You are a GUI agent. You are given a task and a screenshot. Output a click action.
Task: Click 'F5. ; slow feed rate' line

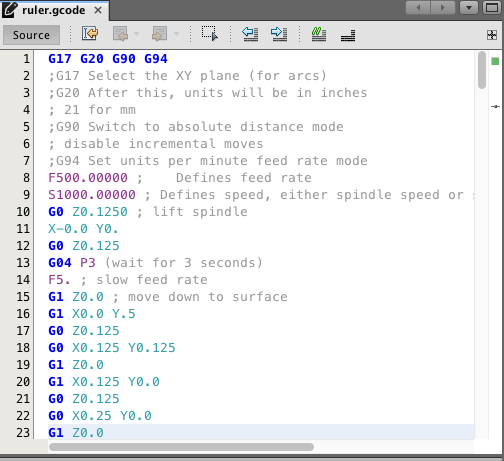pyautogui.click(x=128, y=280)
